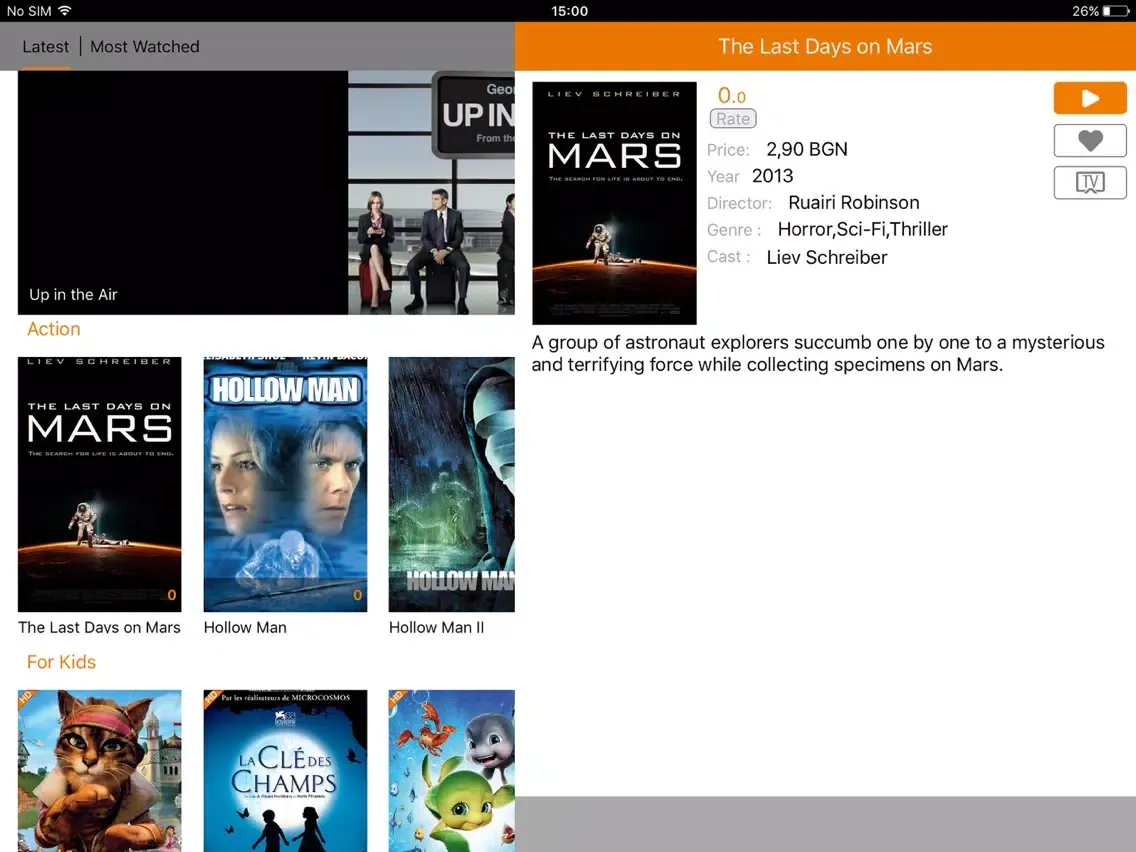
Task: Tap the Action category heading
Action: tap(54, 329)
